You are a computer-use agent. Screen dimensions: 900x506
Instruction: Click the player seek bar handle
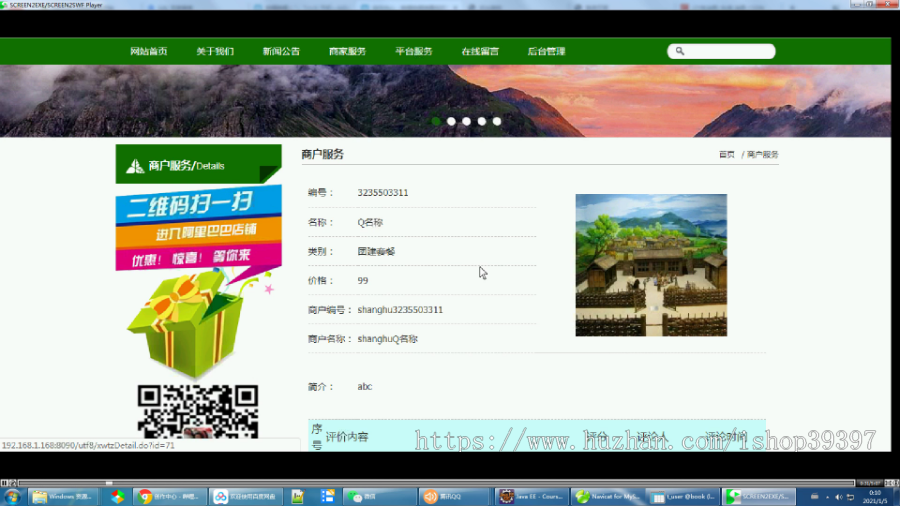(108, 483)
